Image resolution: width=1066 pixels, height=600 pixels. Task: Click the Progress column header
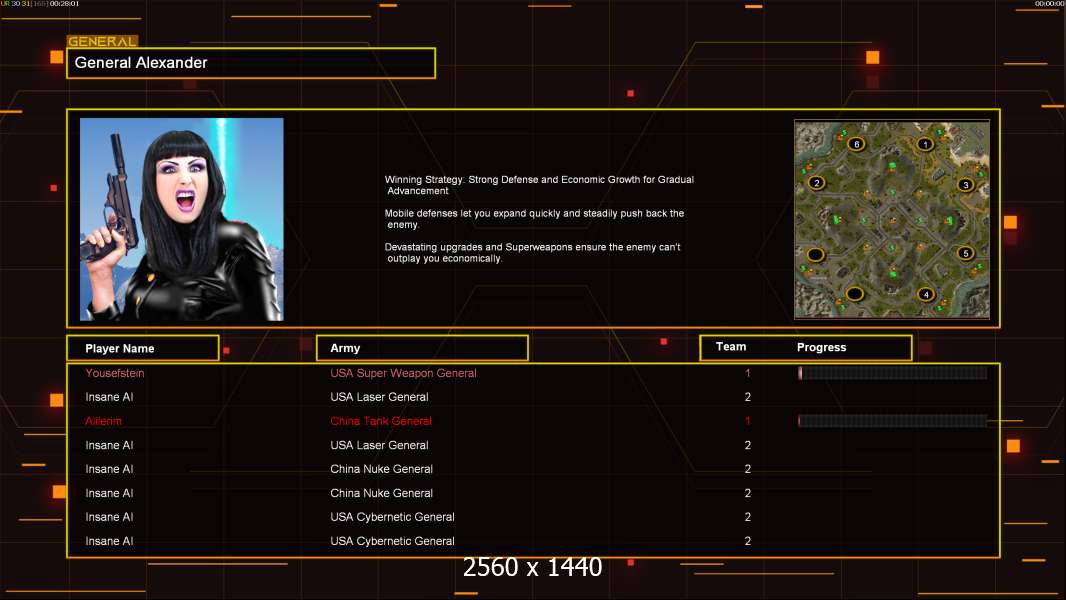pyautogui.click(x=821, y=347)
